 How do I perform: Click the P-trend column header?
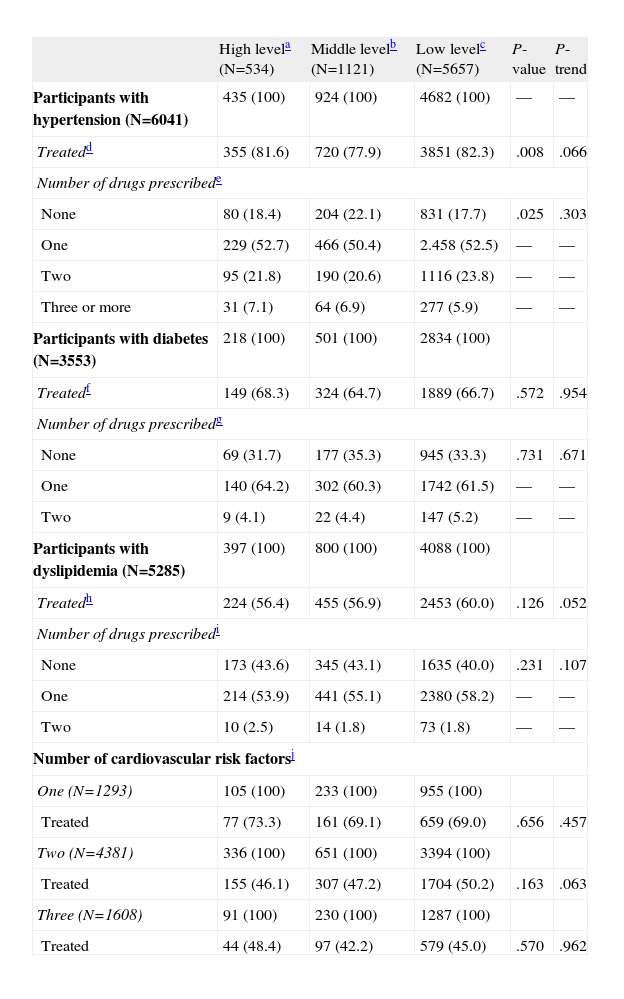pos(570,60)
